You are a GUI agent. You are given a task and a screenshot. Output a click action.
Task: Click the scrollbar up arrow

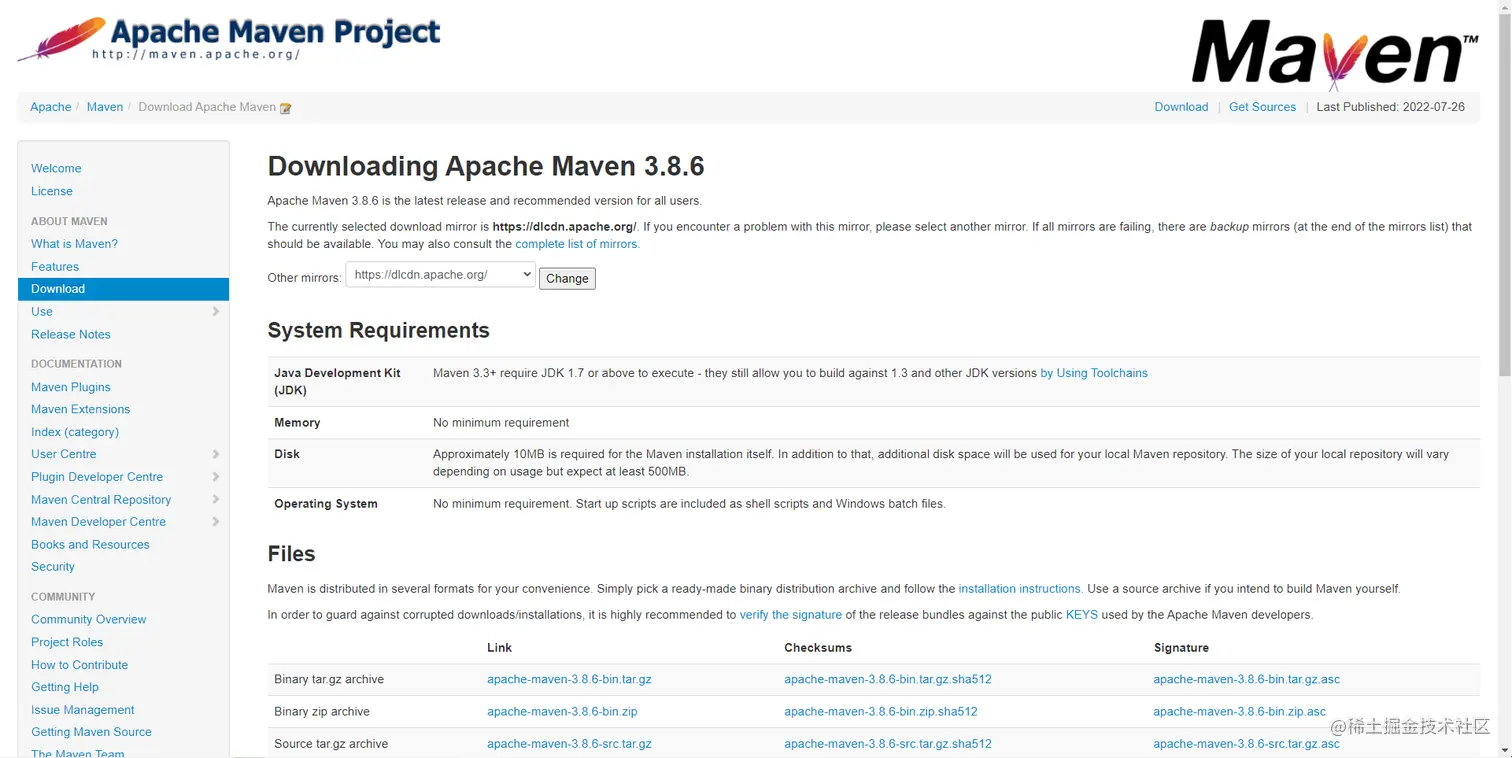1504,7
